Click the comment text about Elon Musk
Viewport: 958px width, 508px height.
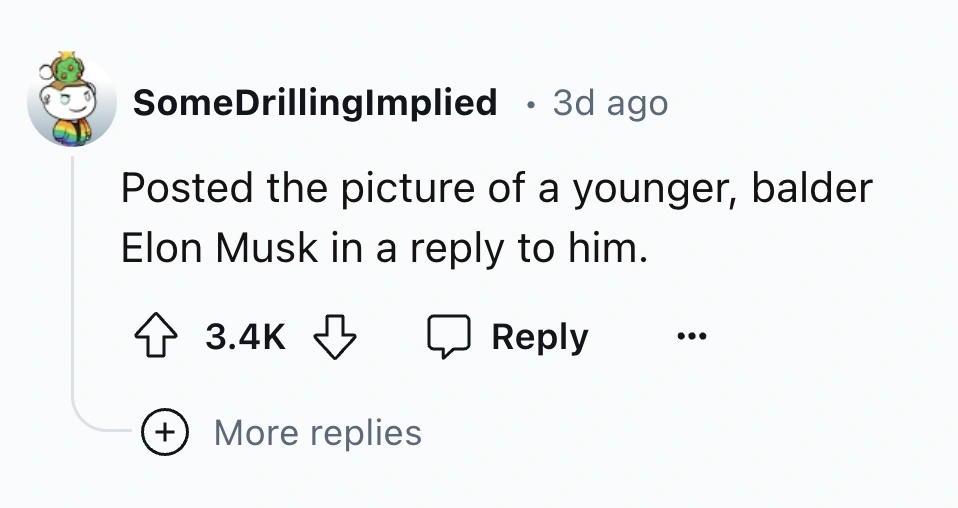(x=497, y=218)
